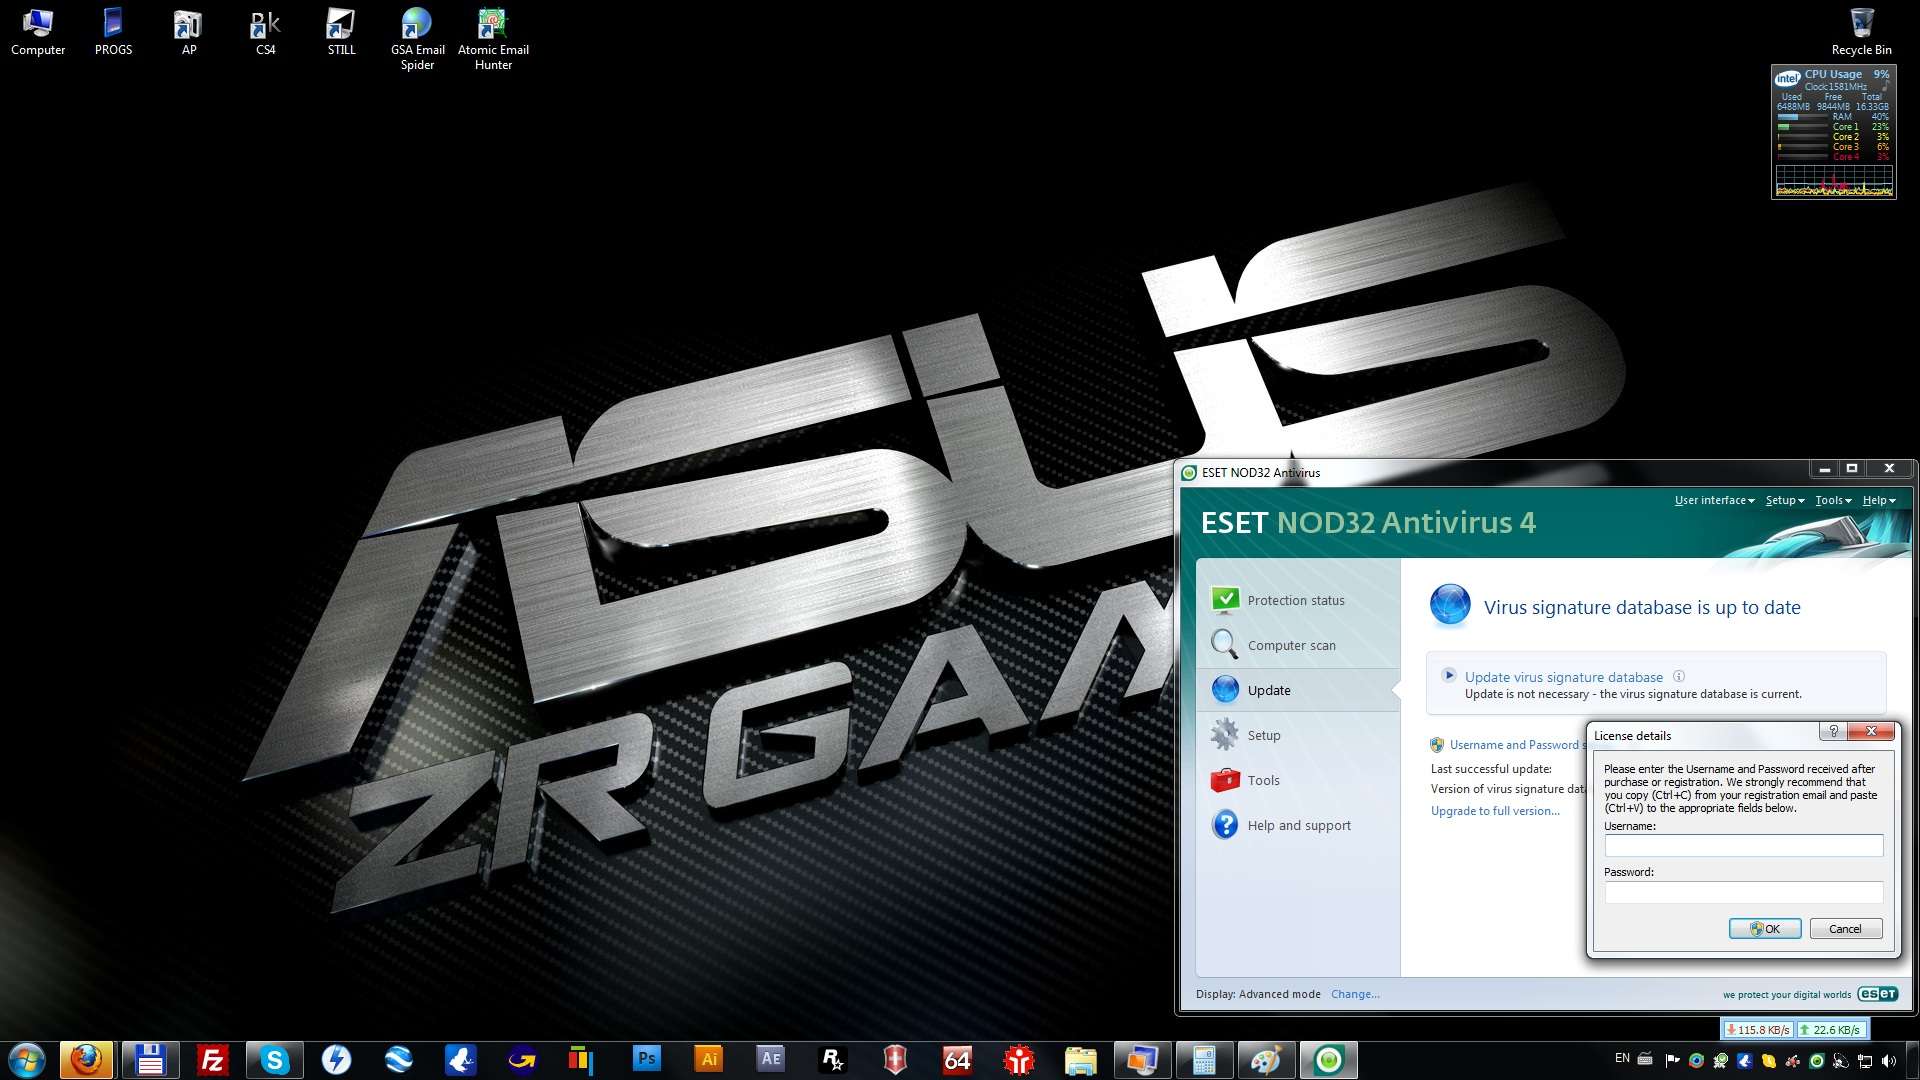Viewport: 1920px width, 1080px height.
Task: Open the 64 icon app in taskbar
Action: pos(956,1060)
